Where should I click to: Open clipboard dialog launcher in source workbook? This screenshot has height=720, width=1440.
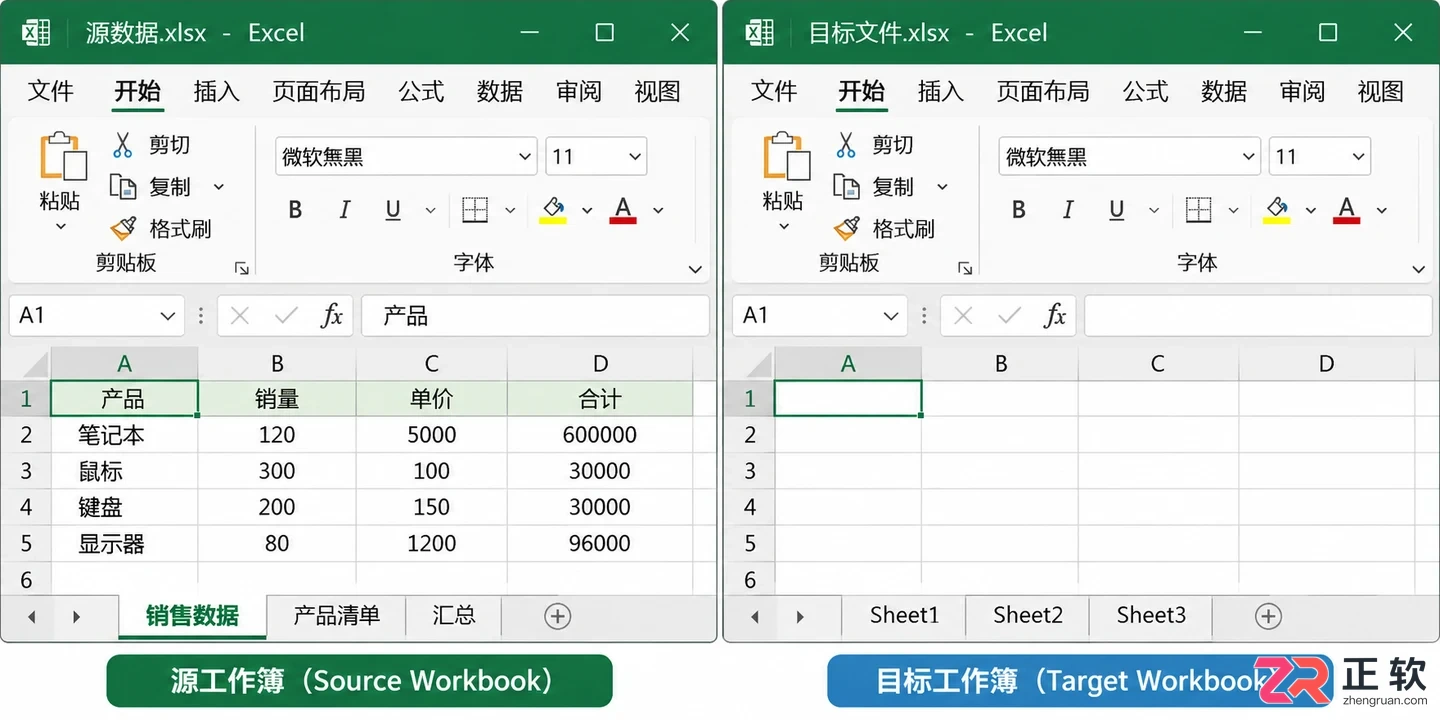[241, 268]
